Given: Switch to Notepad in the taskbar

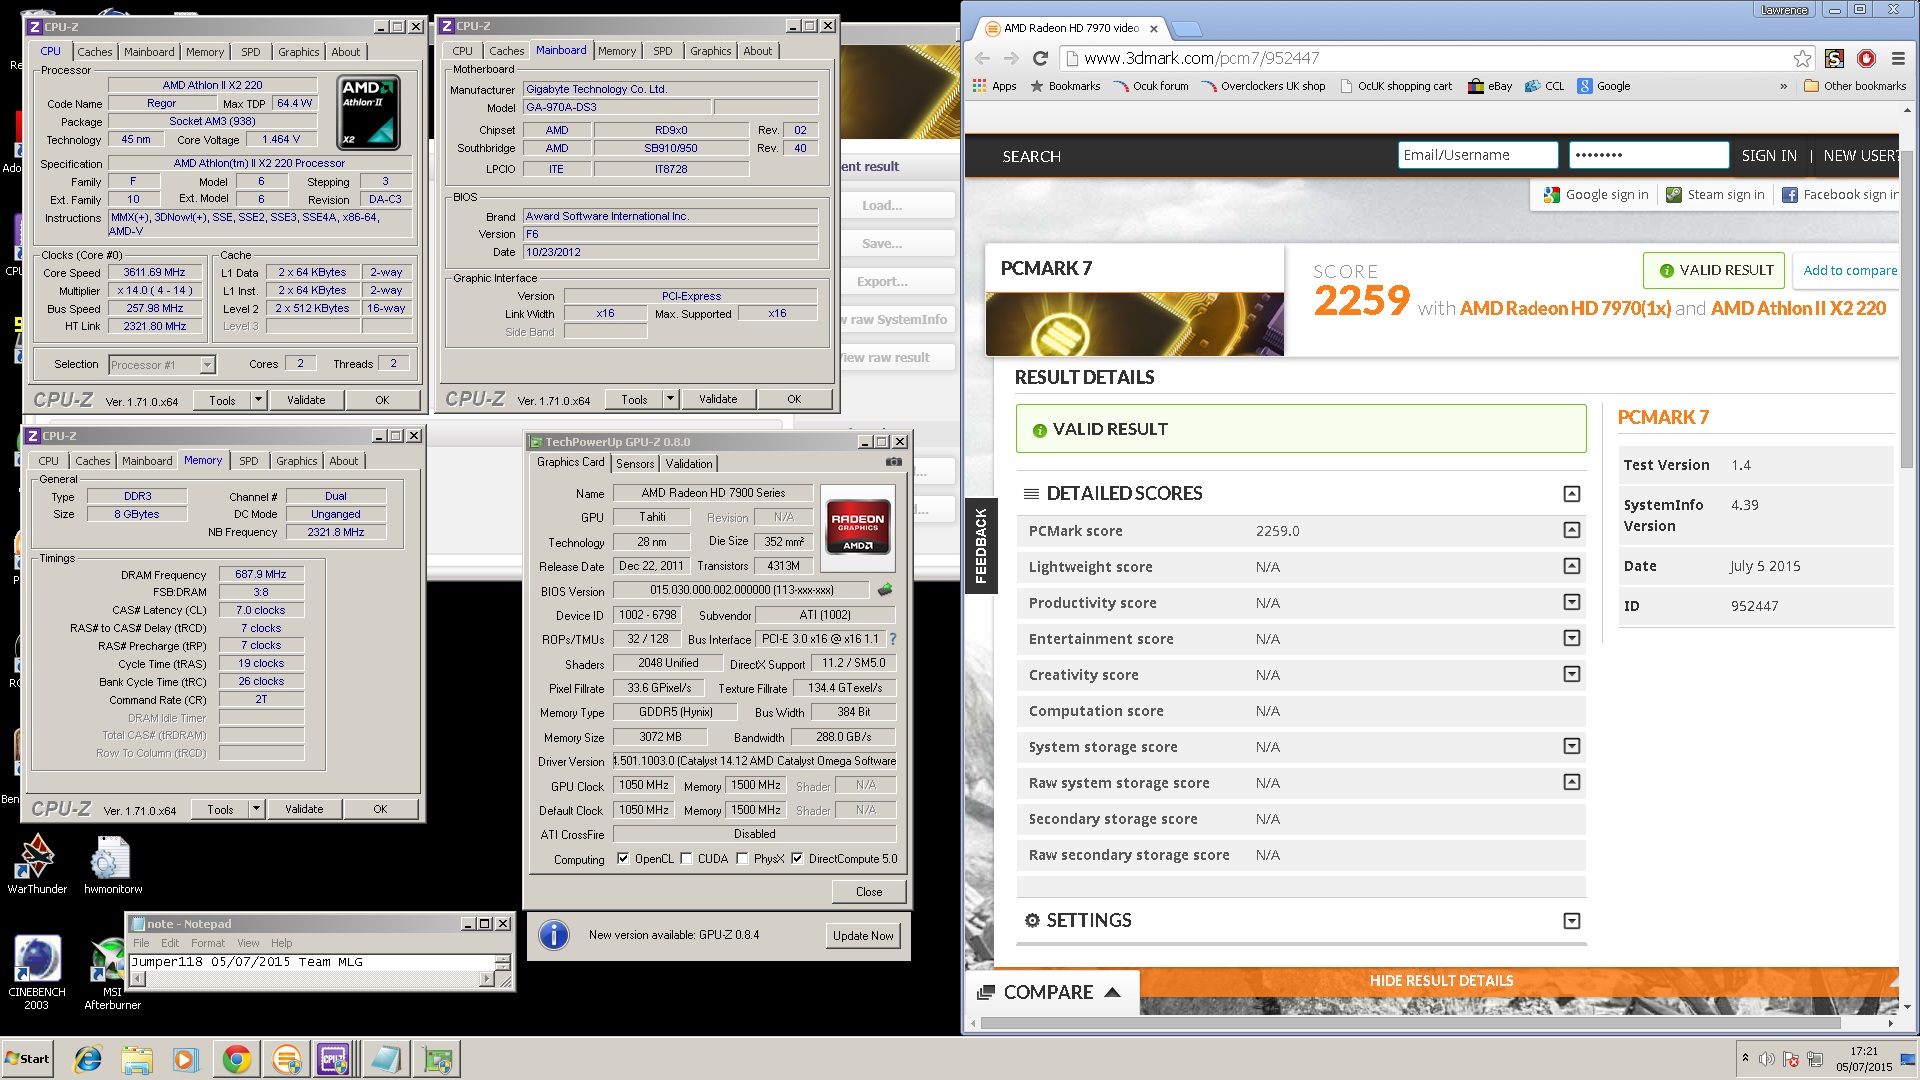Looking at the screenshot, I should pyautogui.click(x=385, y=1059).
